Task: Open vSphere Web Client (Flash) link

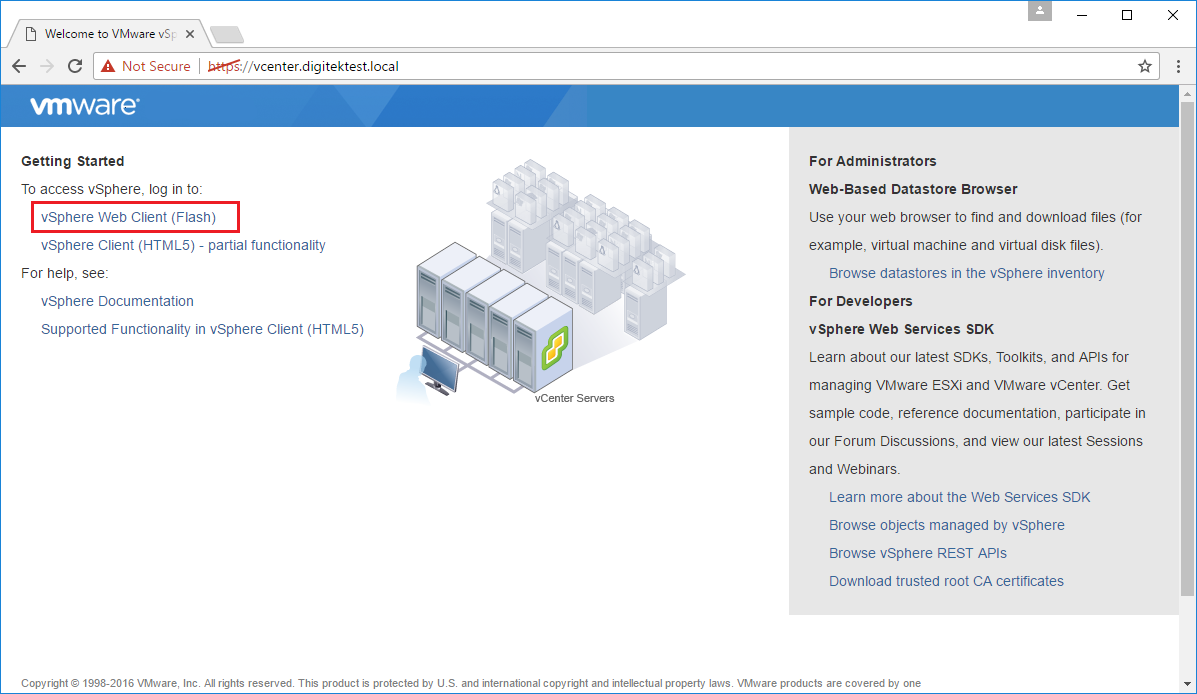Action: tap(128, 218)
